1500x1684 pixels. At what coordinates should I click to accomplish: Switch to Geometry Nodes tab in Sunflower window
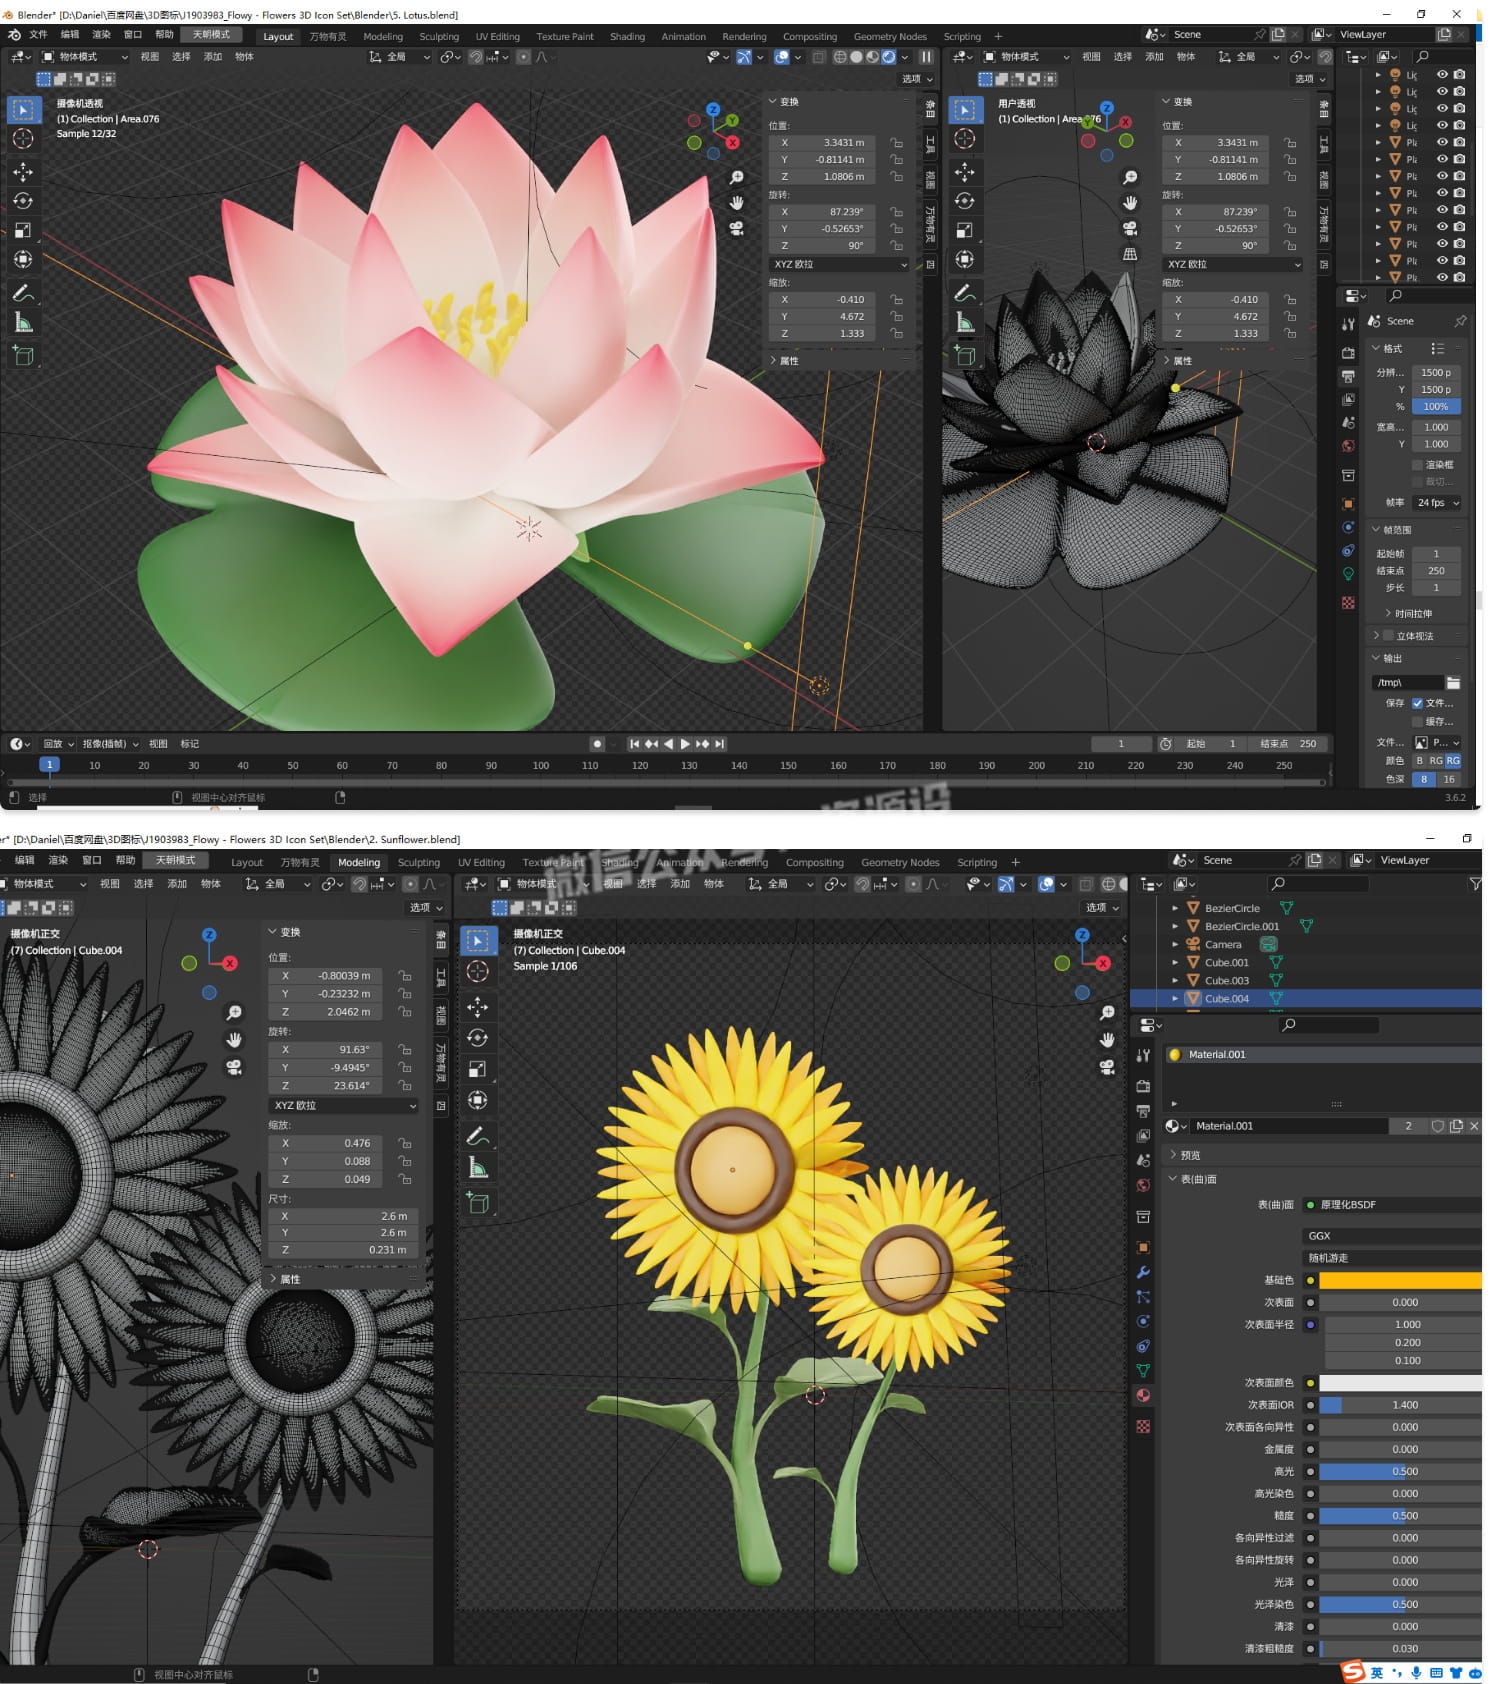[900, 863]
